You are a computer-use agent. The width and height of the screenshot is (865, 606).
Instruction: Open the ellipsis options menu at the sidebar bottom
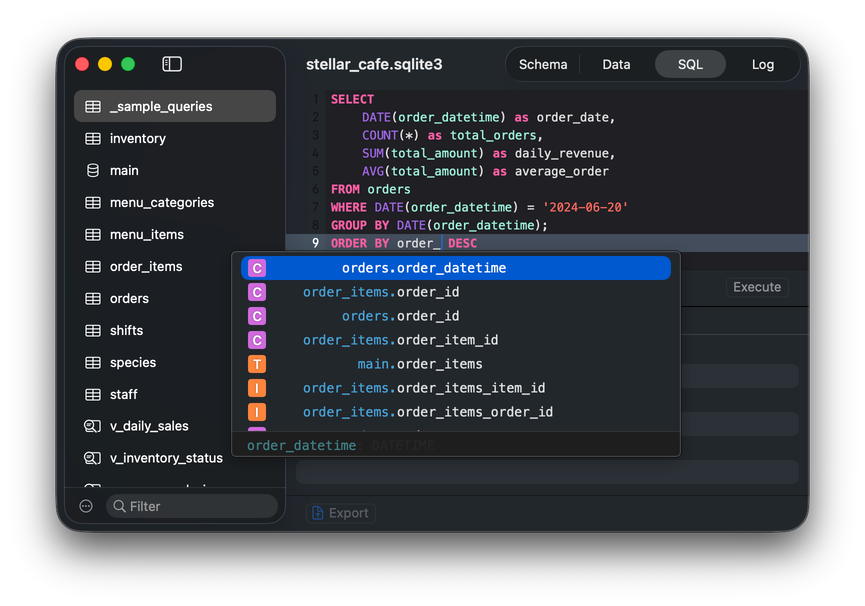86,507
